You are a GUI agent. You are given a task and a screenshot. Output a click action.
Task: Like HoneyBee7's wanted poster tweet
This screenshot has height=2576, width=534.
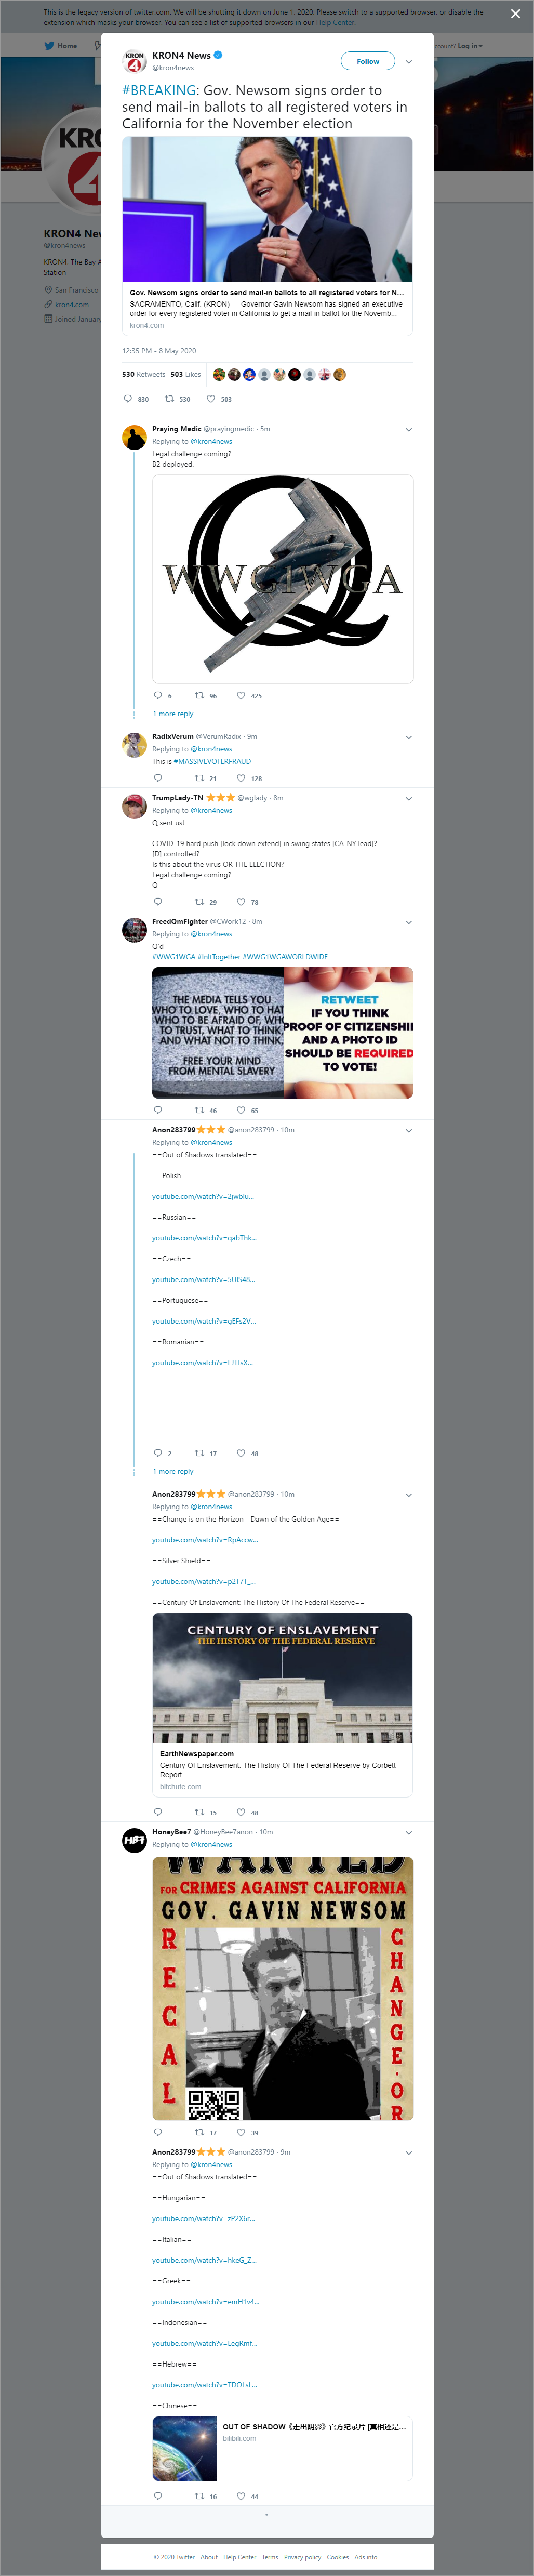(241, 2132)
